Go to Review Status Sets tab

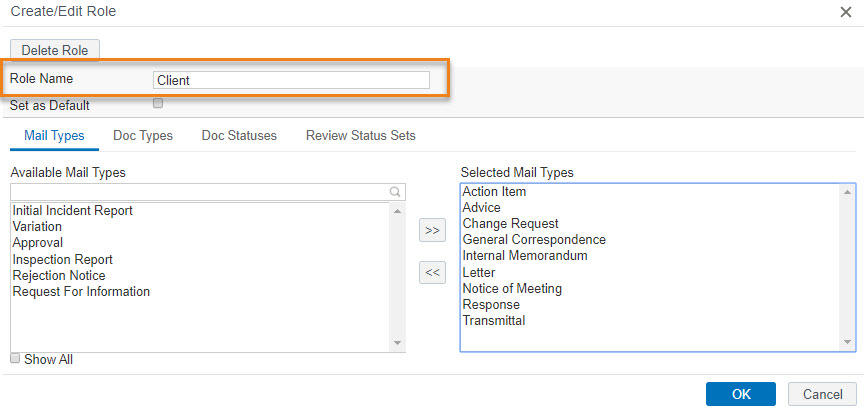click(x=360, y=135)
